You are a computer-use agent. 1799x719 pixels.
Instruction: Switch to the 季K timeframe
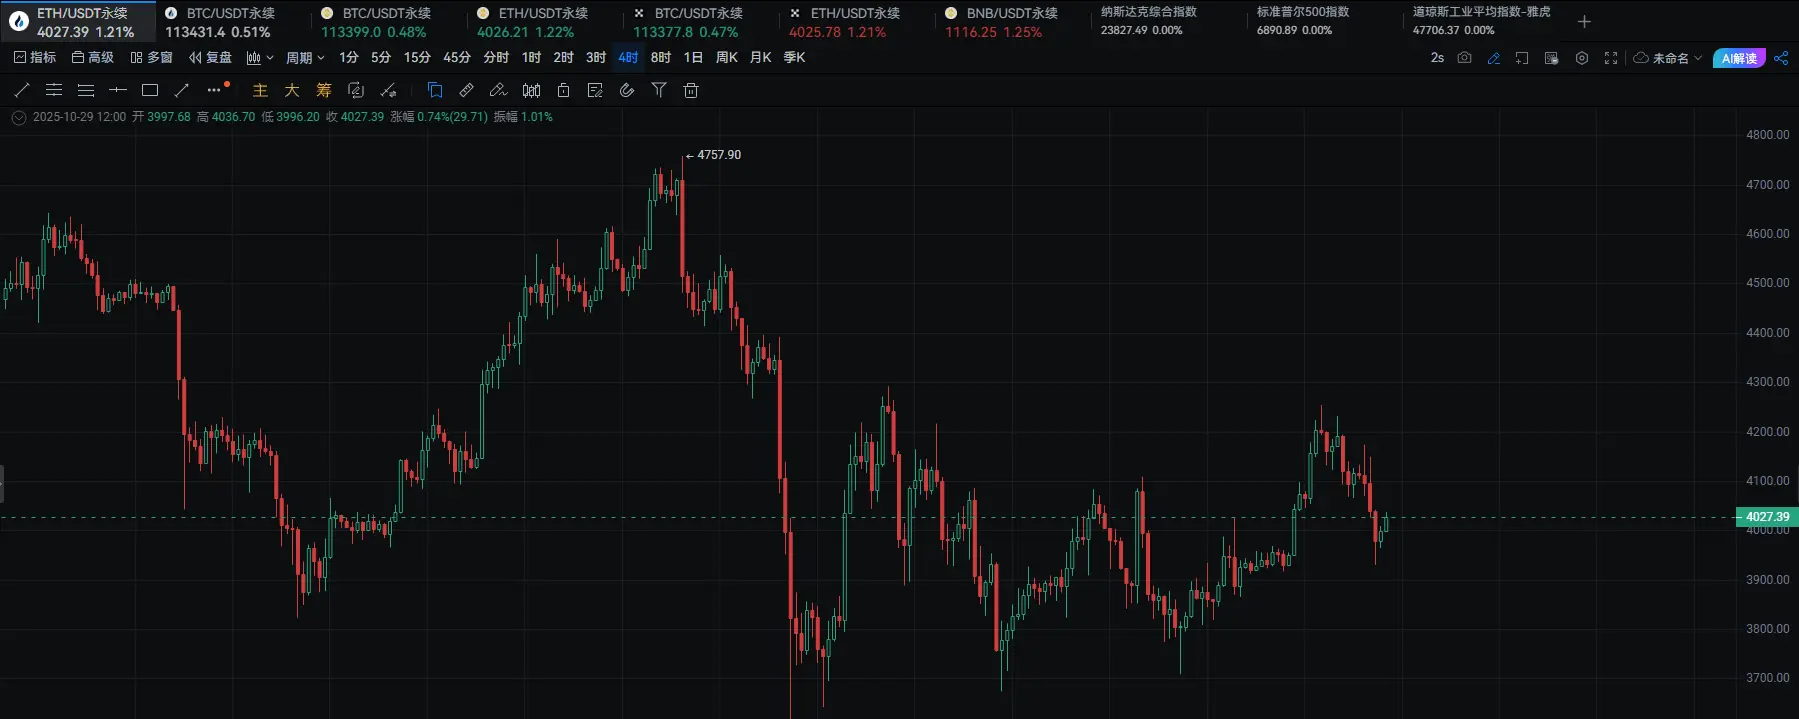coord(795,58)
